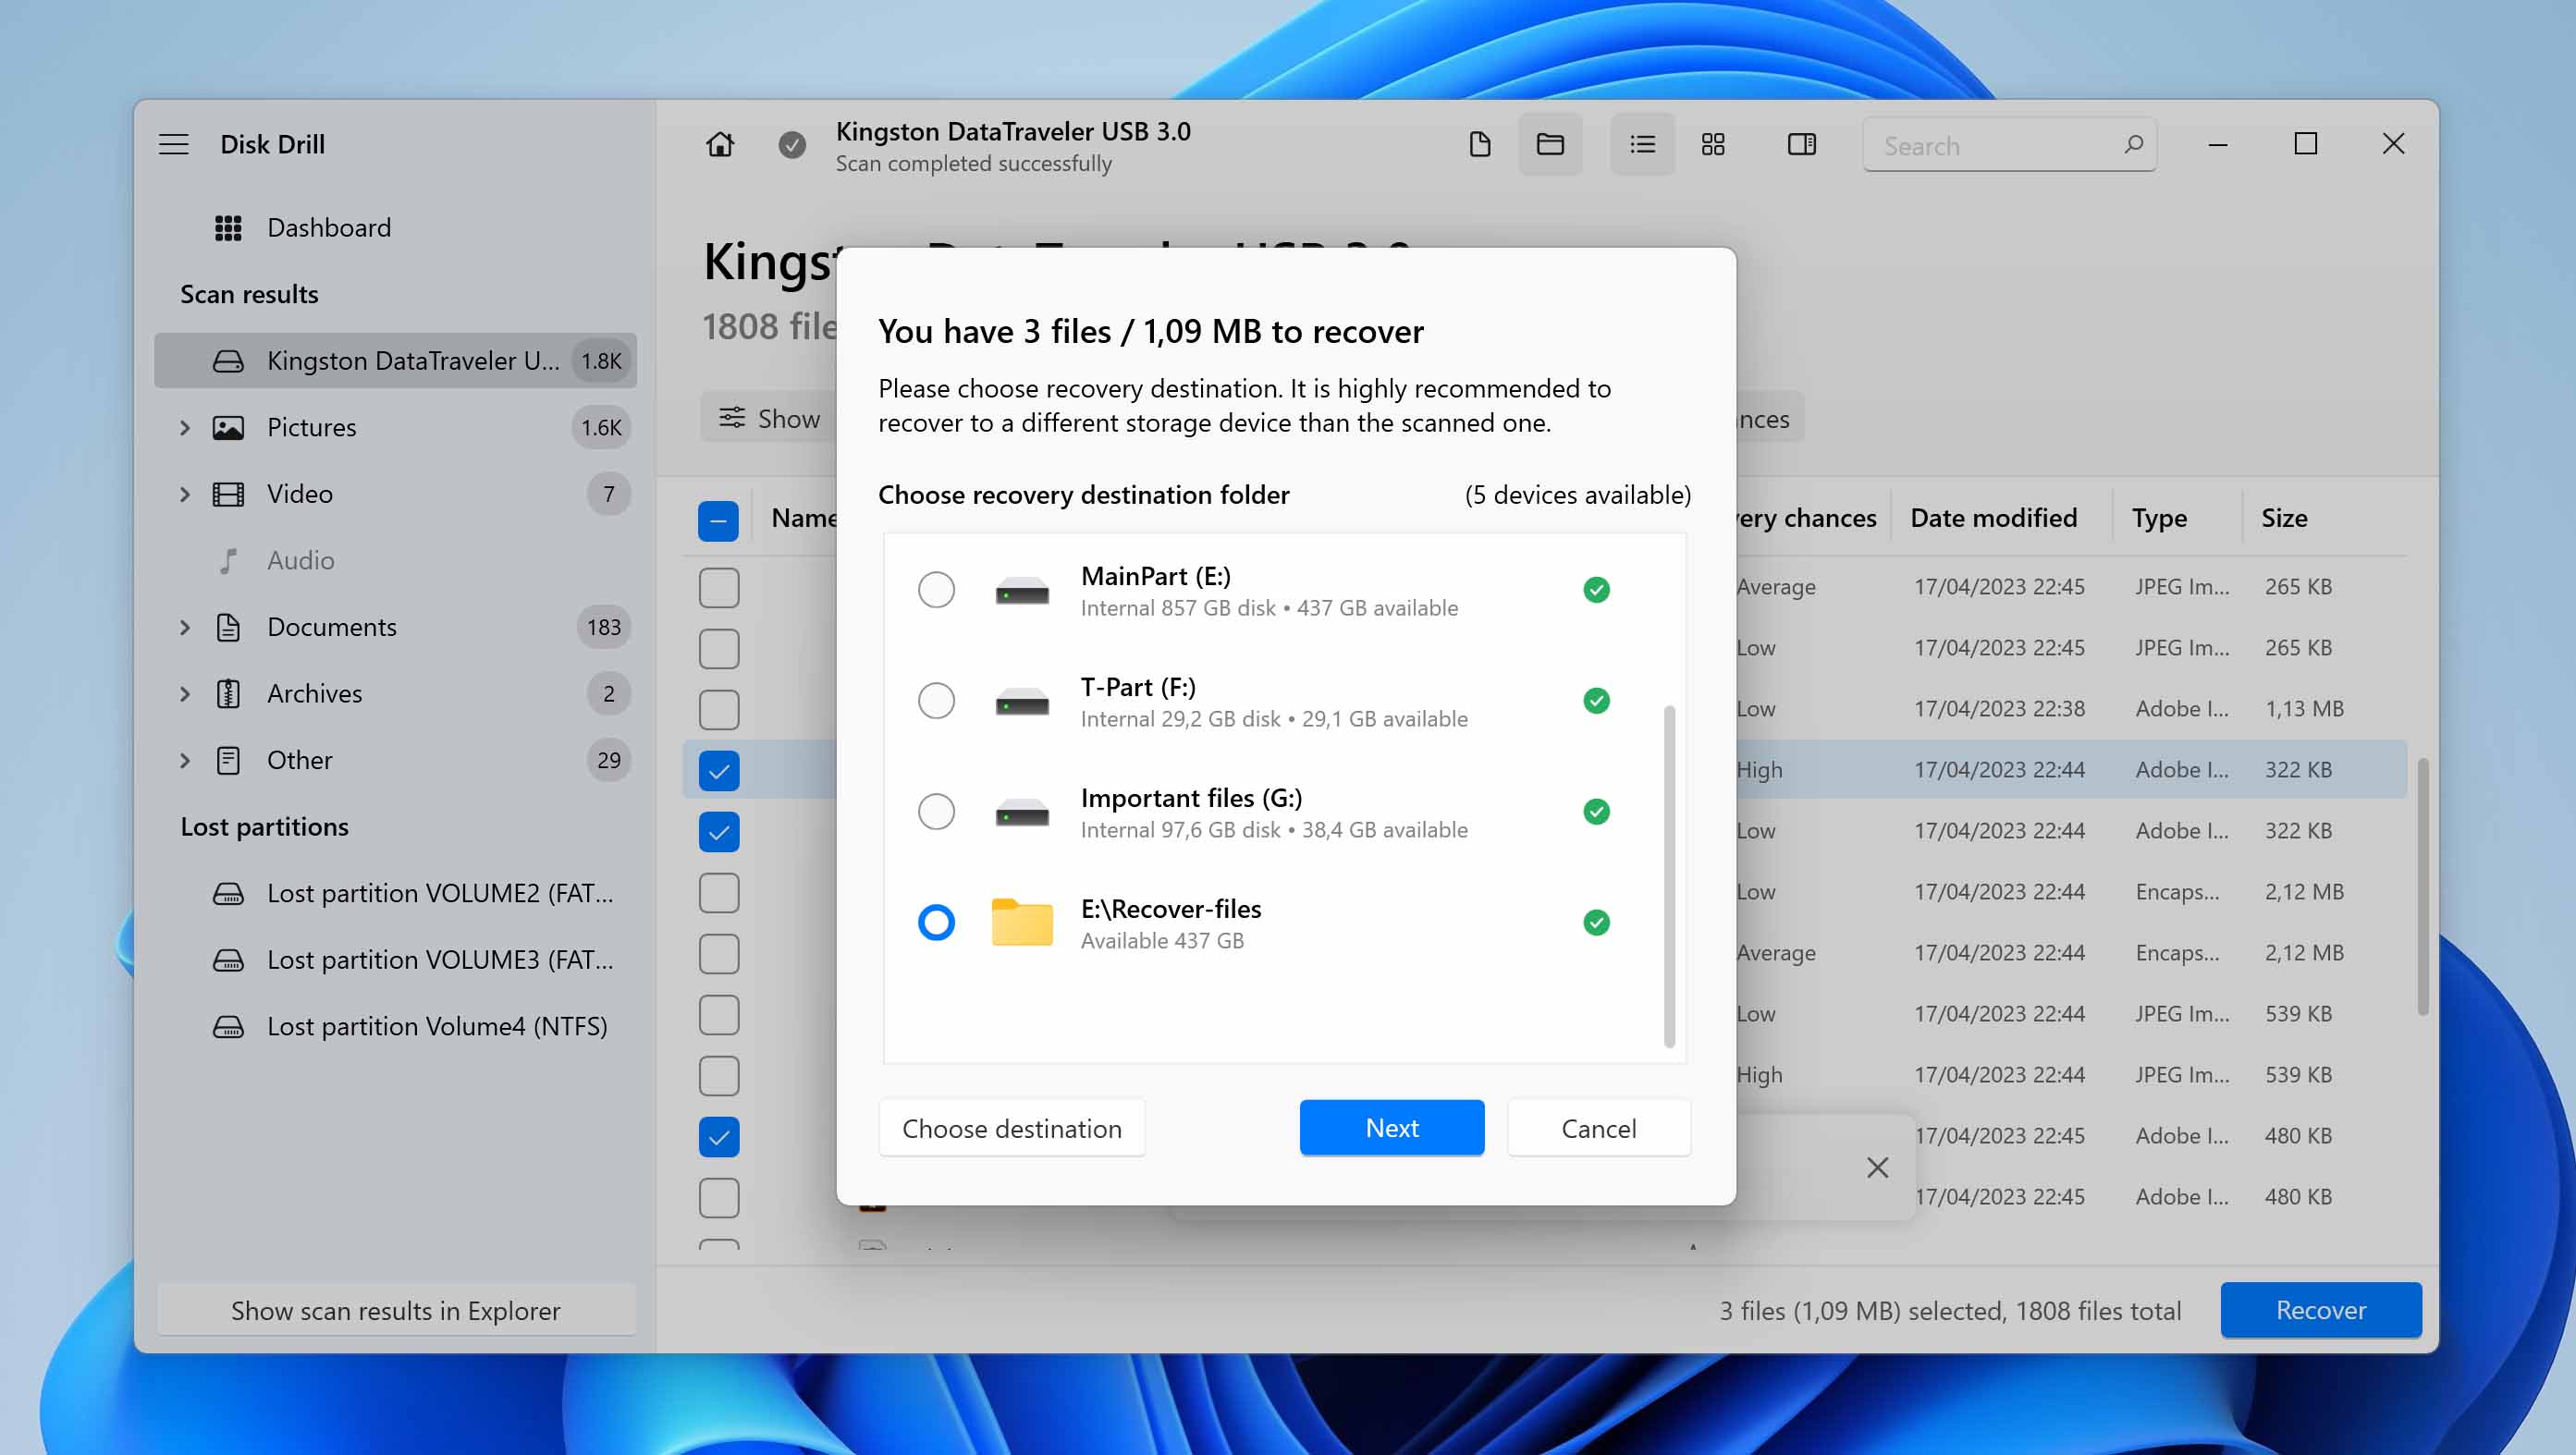The height and width of the screenshot is (1455, 2576).
Task: Expand the Other scan results category
Action: tap(182, 758)
